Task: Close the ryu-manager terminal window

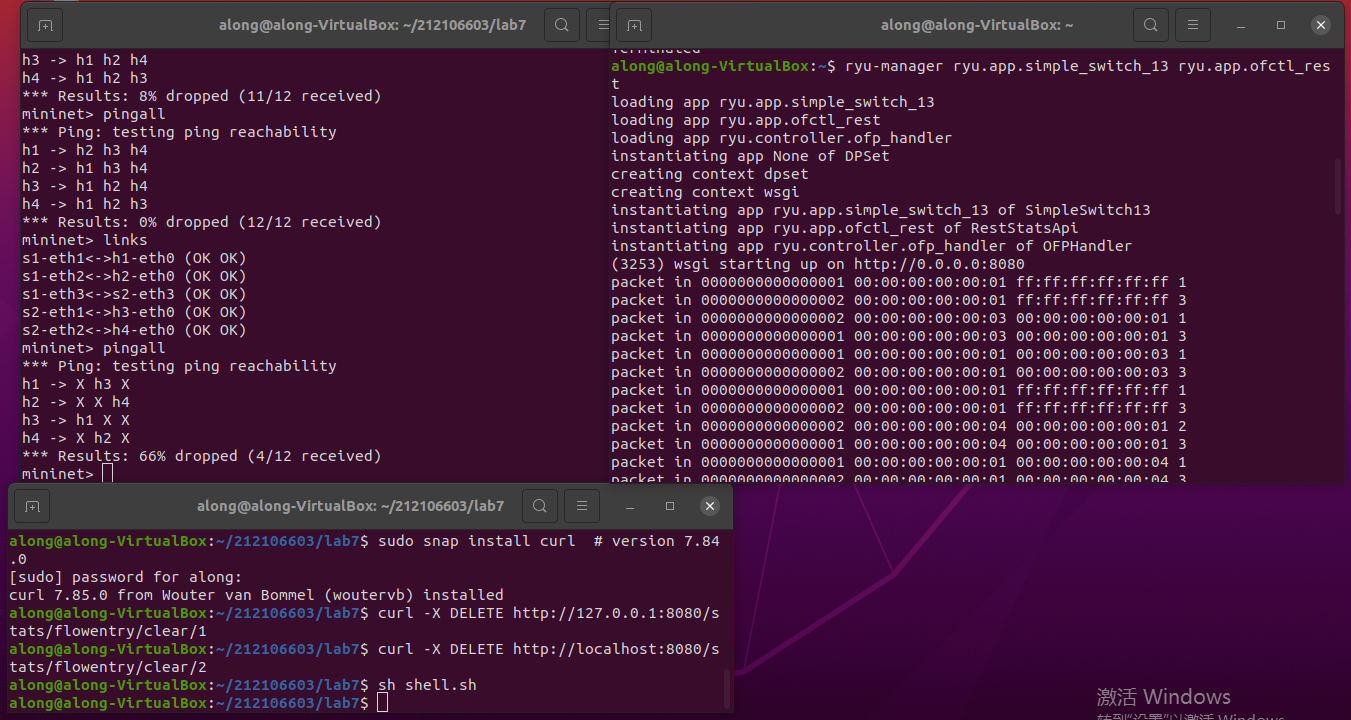Action: 1321,25
